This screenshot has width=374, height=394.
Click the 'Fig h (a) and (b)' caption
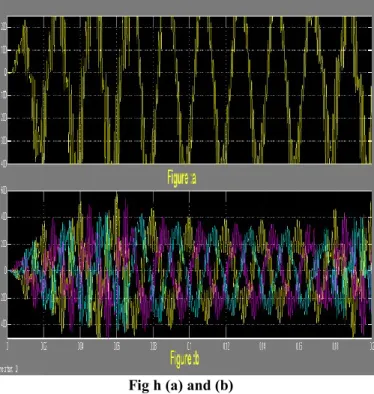point(181,385)
